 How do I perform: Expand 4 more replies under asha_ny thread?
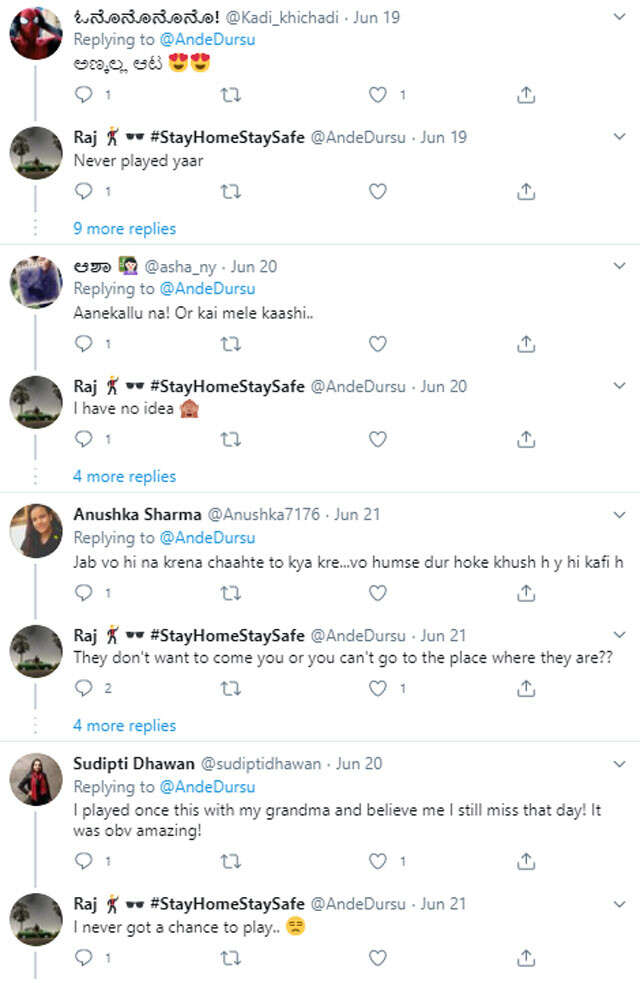tap(124, 477)
